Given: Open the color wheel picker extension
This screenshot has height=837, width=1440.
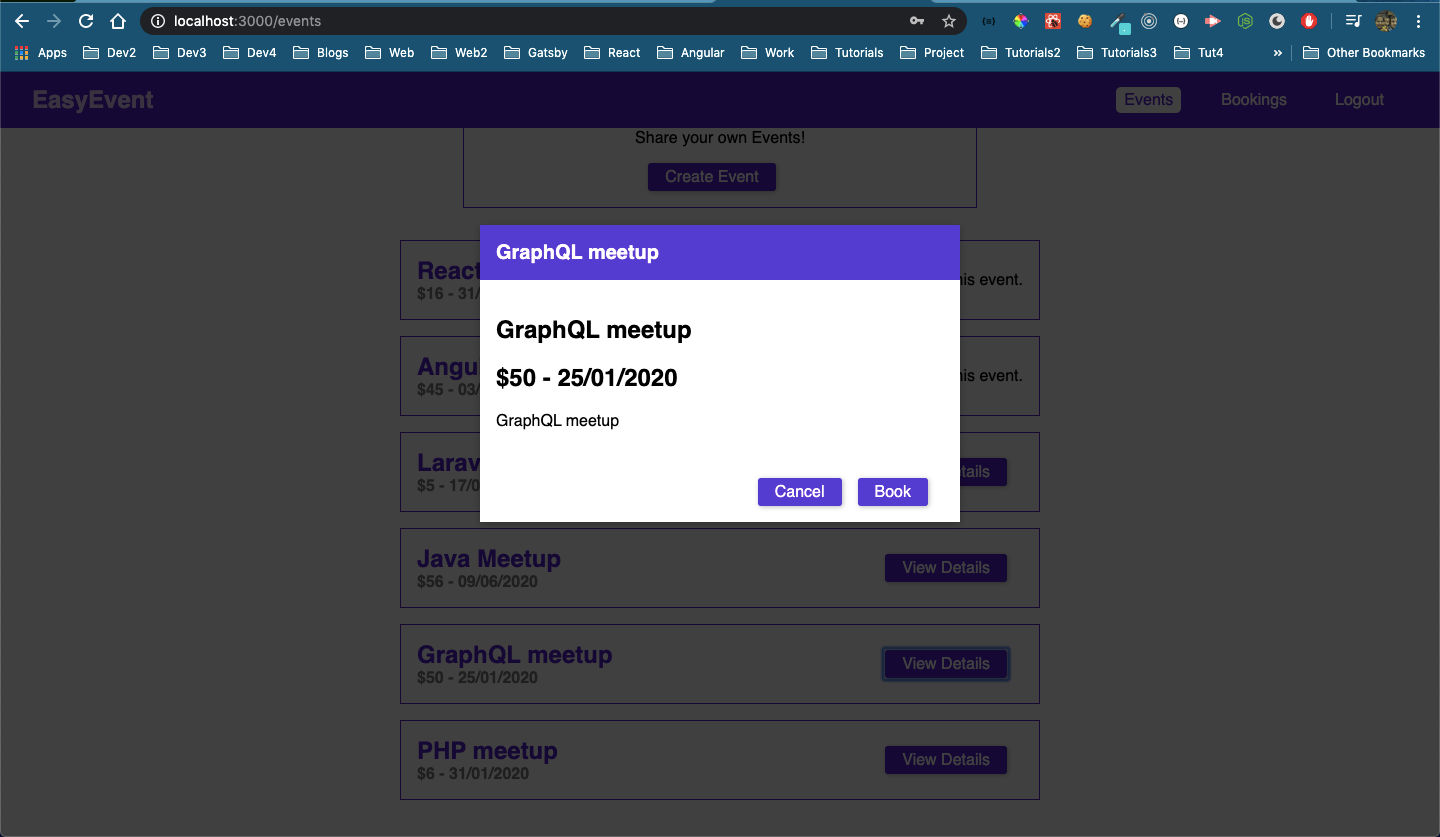Looking at the screenshot, I should tap(1021, 21).
